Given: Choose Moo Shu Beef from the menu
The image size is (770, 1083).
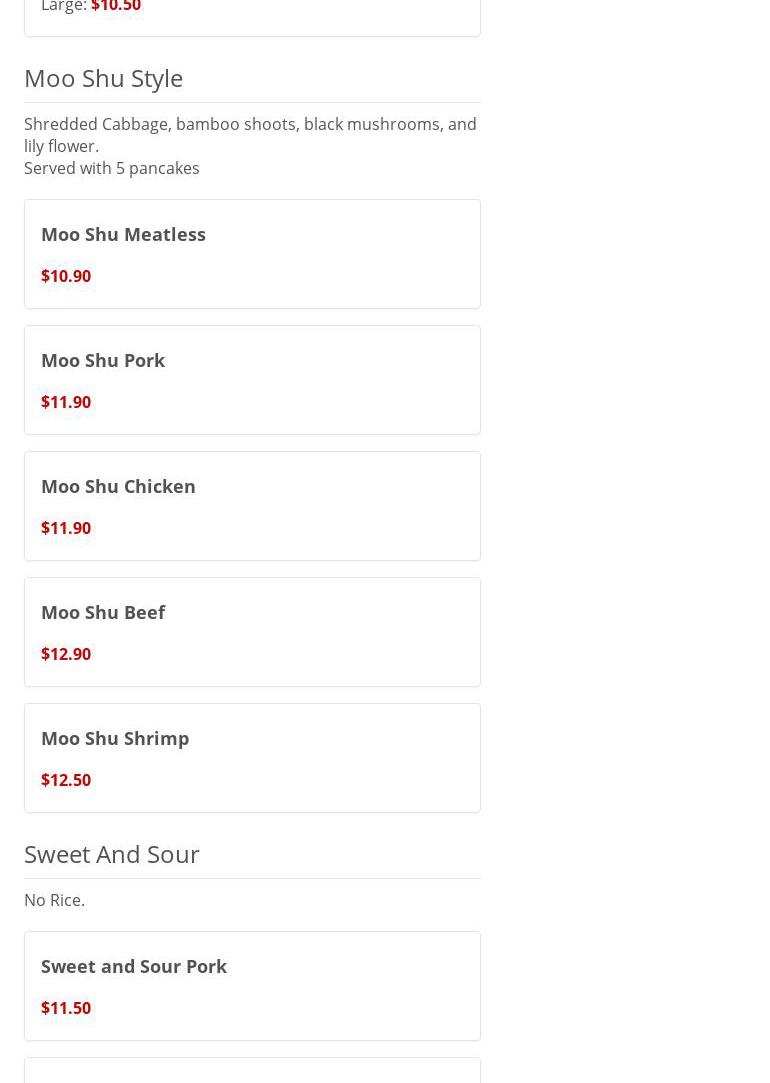Looking at the screenshot, I should [x=103, y=612].
